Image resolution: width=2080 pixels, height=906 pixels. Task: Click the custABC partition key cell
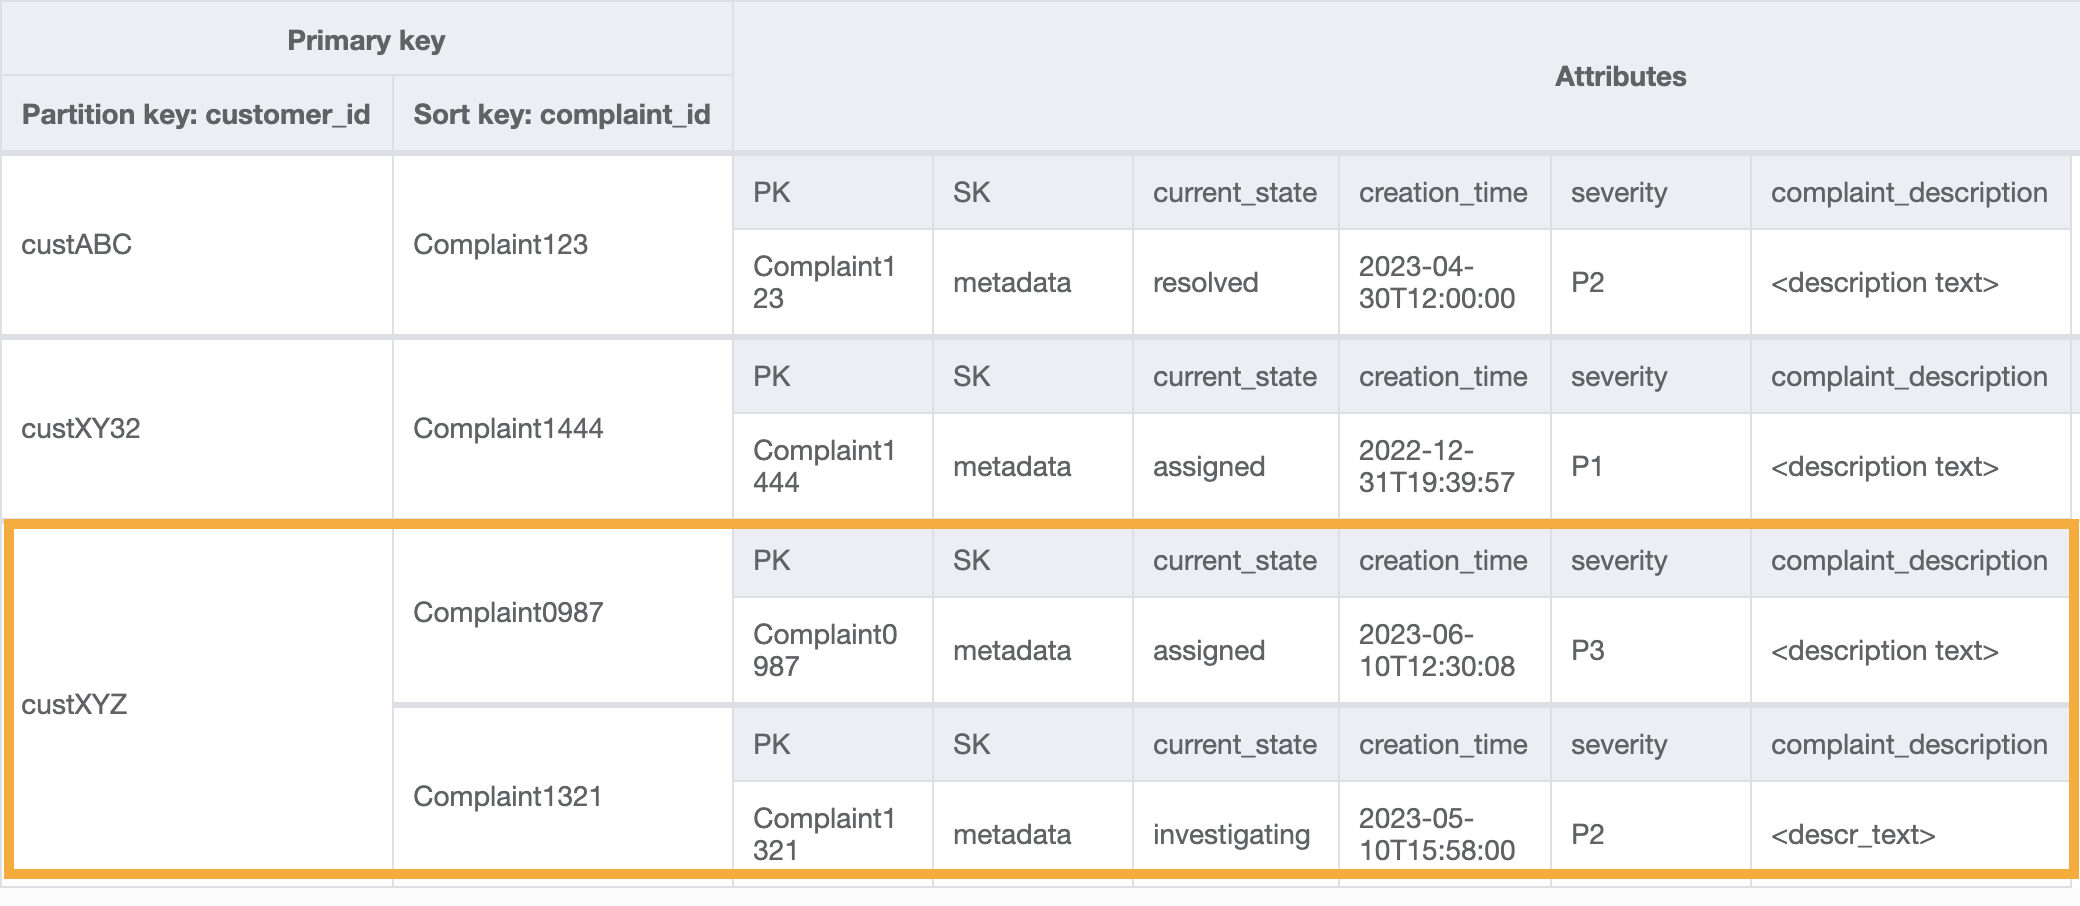click(x=77, y=245)
